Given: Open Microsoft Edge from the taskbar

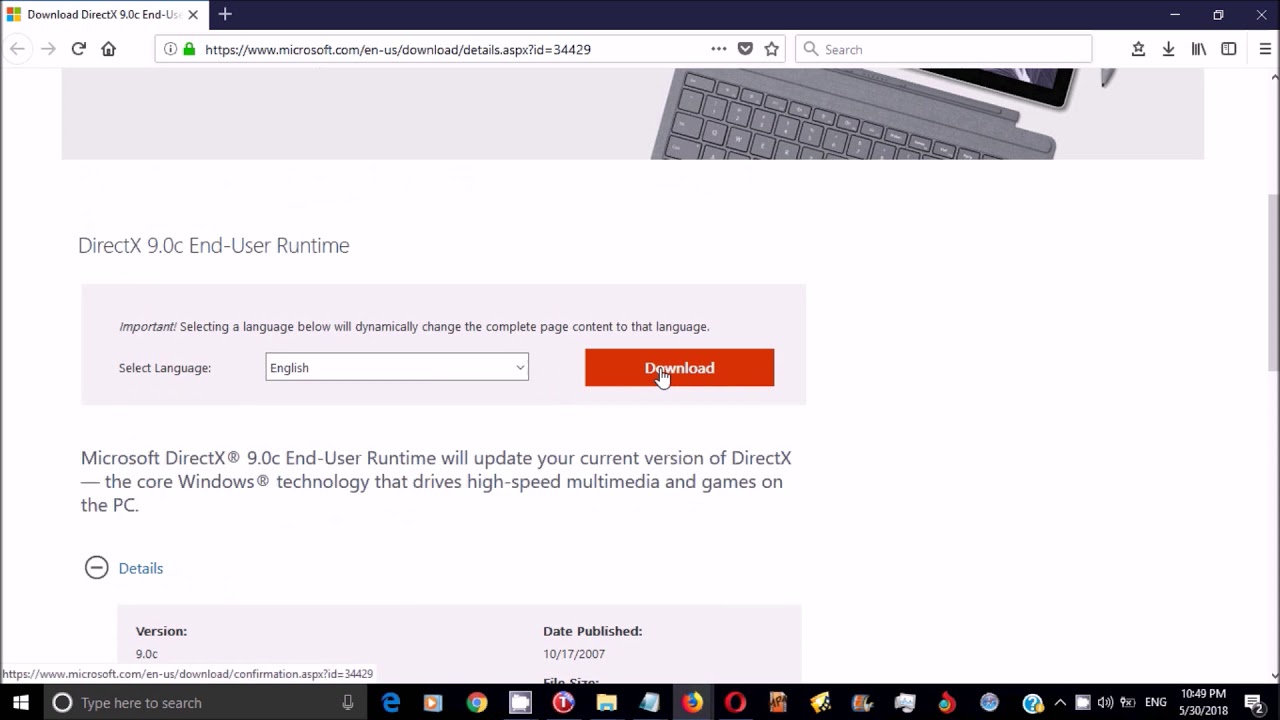Looking at the screenshot, I should click(391, 703).
